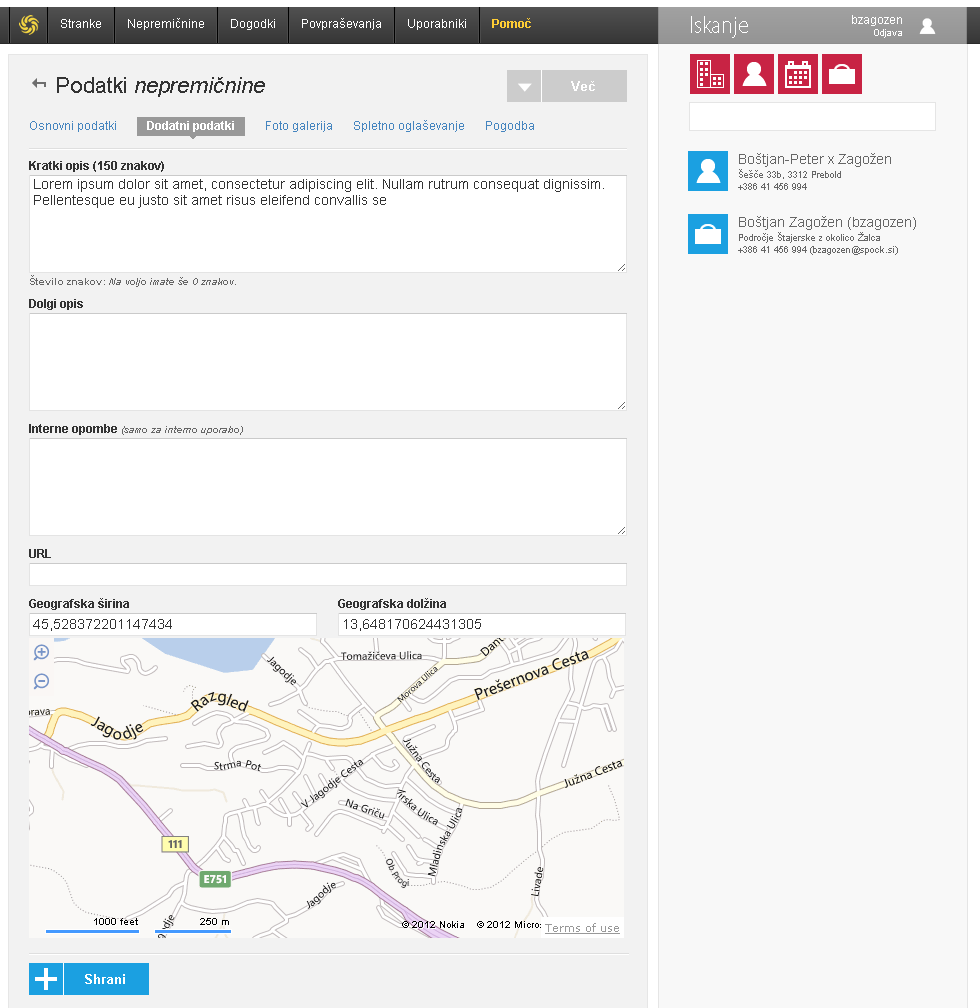Select the red briefcase search icon
Screen dimensions: 980x1008
pos(842,75)
